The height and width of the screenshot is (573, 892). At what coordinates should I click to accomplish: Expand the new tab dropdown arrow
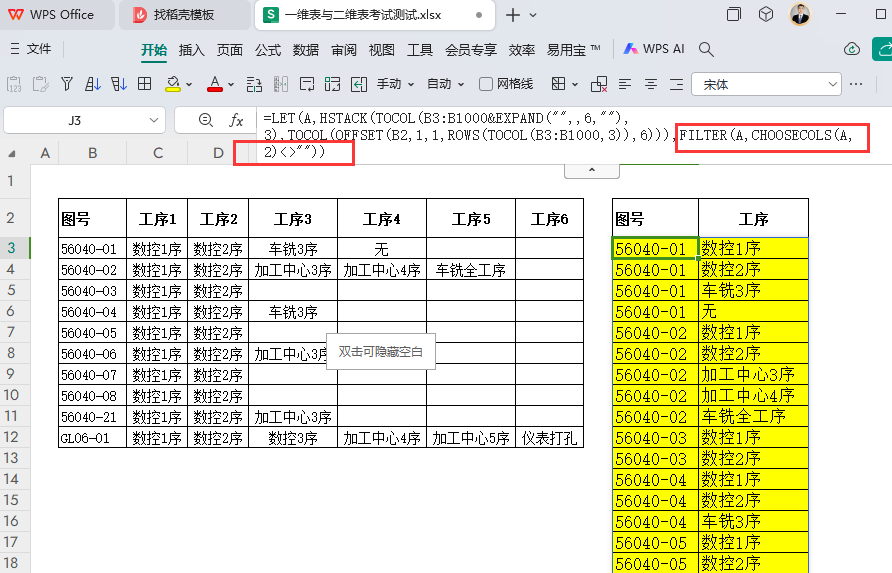(533, 15)
